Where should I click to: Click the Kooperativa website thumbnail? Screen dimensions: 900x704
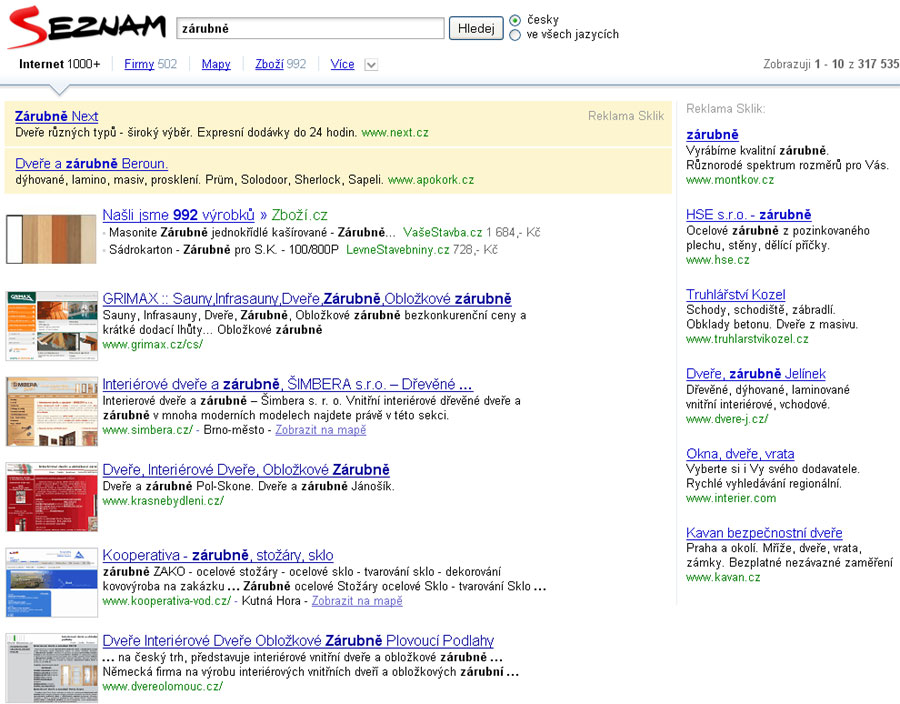coord(52,582)
